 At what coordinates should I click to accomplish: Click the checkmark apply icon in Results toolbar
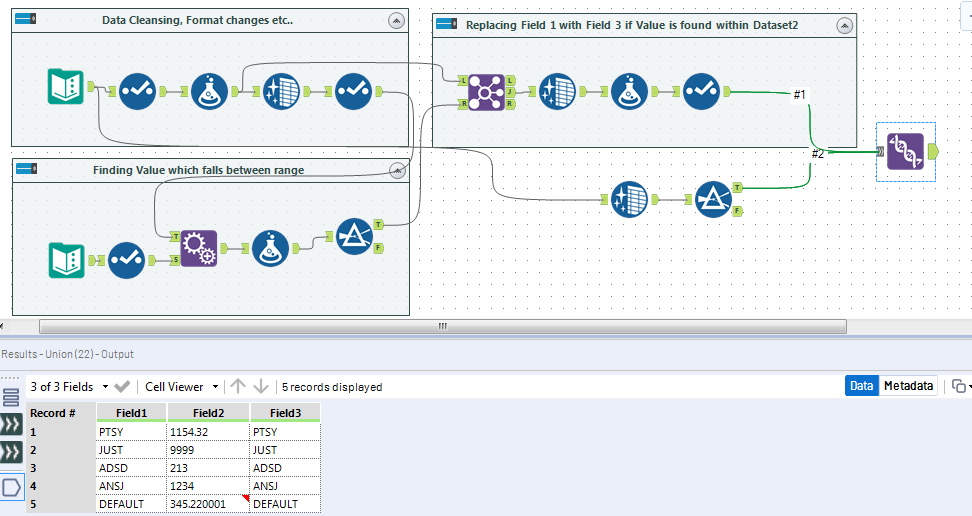(x=122, y=386)
